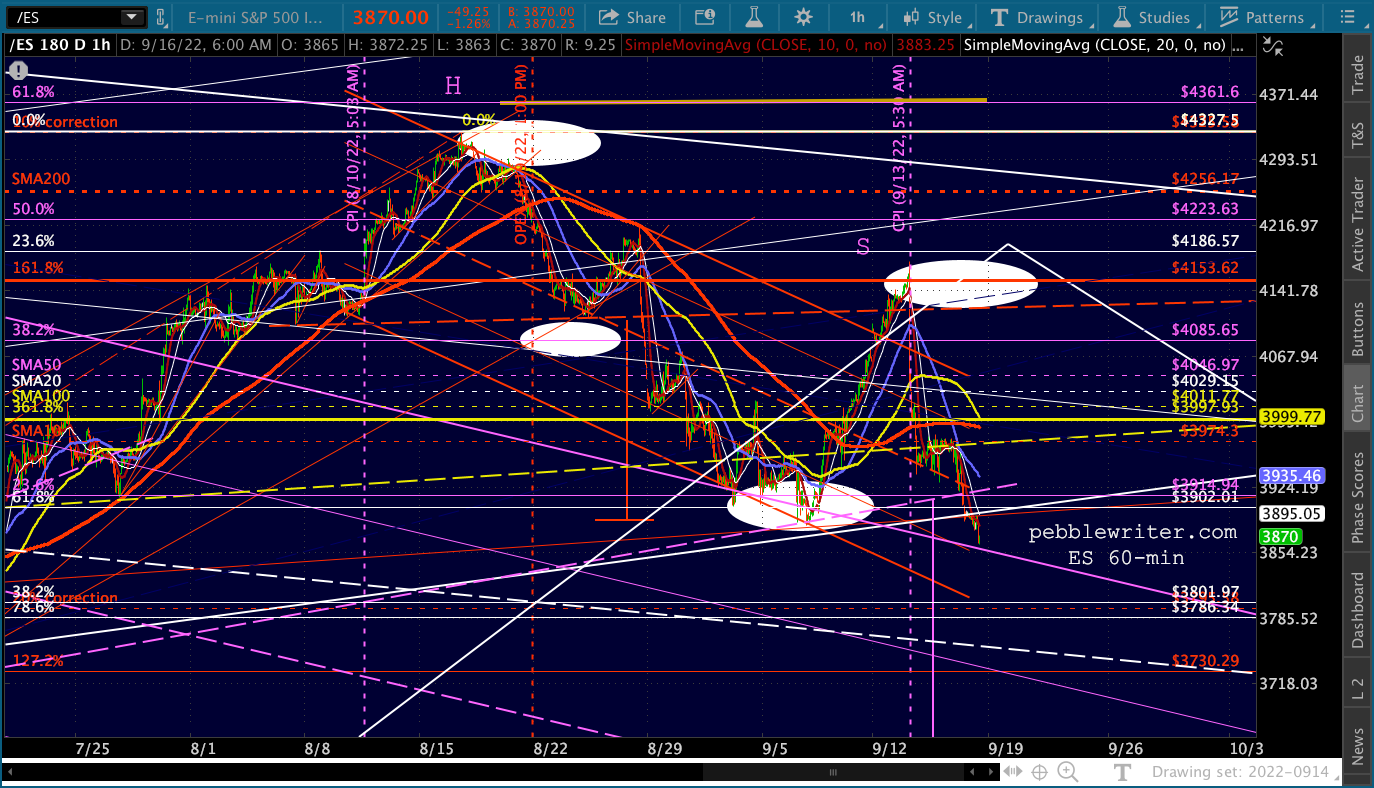Open the Studies menu

[x=1152, y=17]
